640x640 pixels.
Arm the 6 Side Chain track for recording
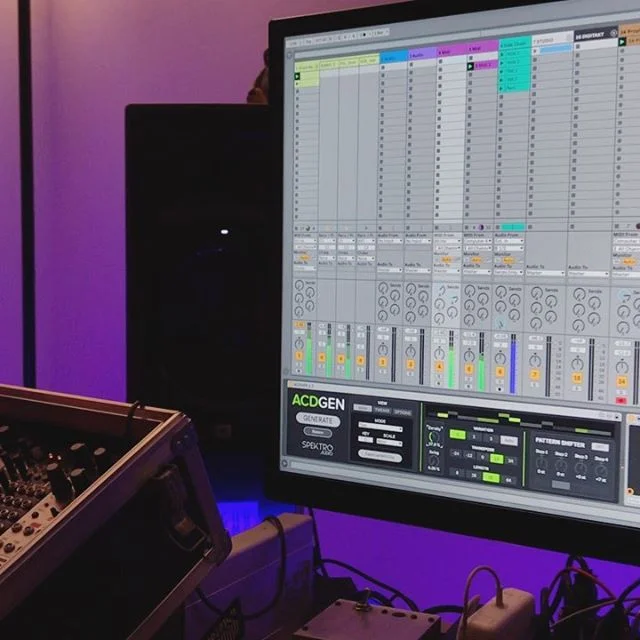pos(500,389)
